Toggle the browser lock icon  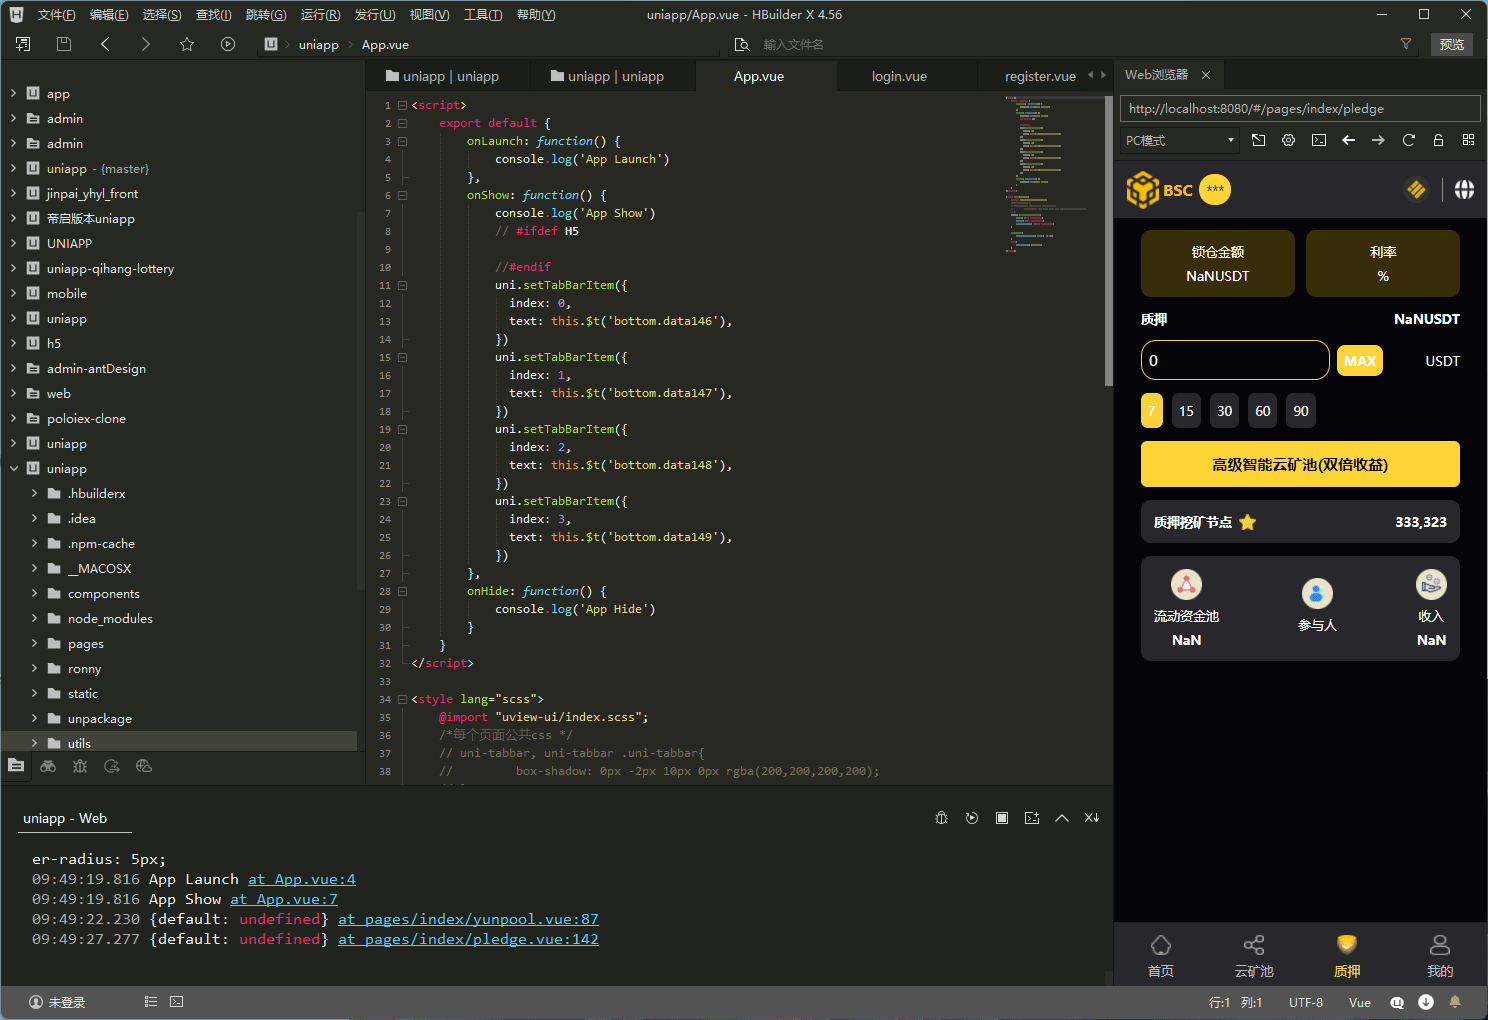(1438, 140)
